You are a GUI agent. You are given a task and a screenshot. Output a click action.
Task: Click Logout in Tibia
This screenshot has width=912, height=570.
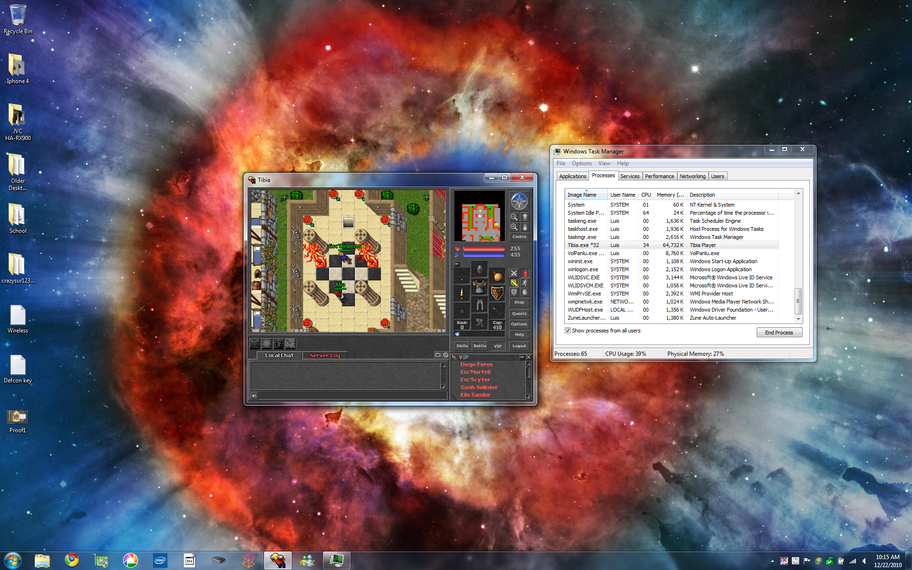pos(519,346)
